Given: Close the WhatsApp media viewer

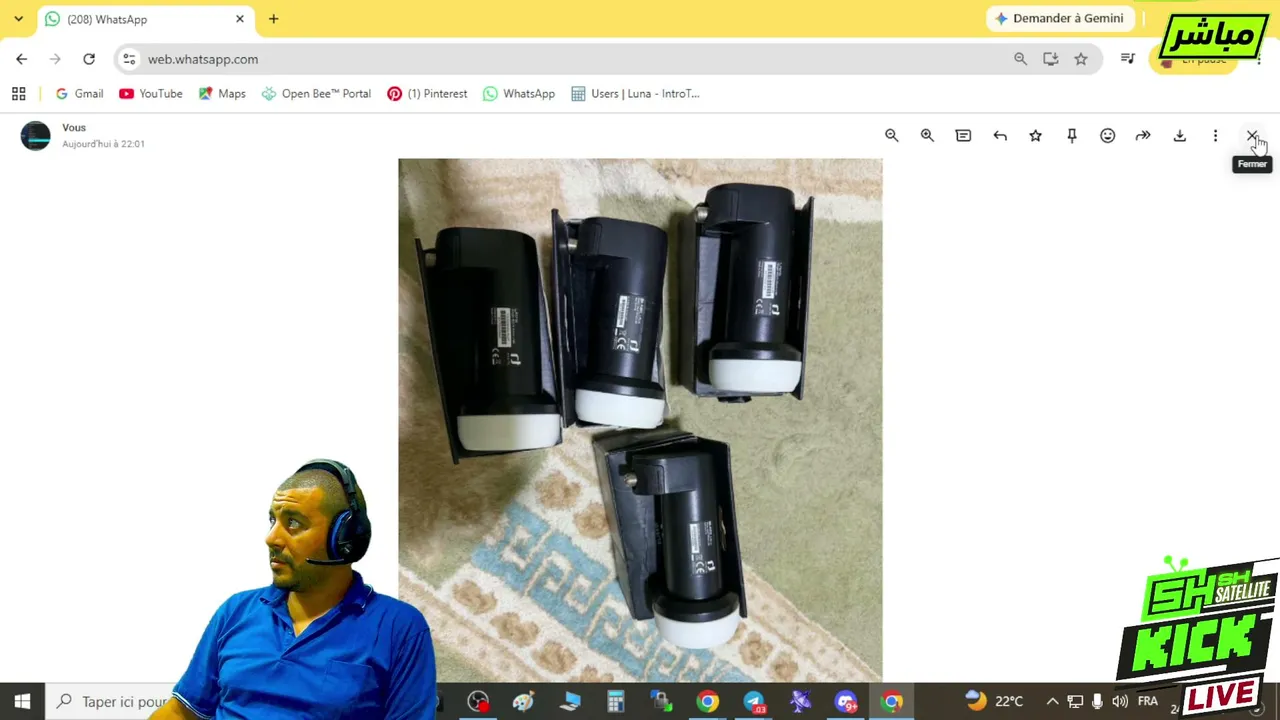Looking at the screenshot, I should (x=1251, y=136).
